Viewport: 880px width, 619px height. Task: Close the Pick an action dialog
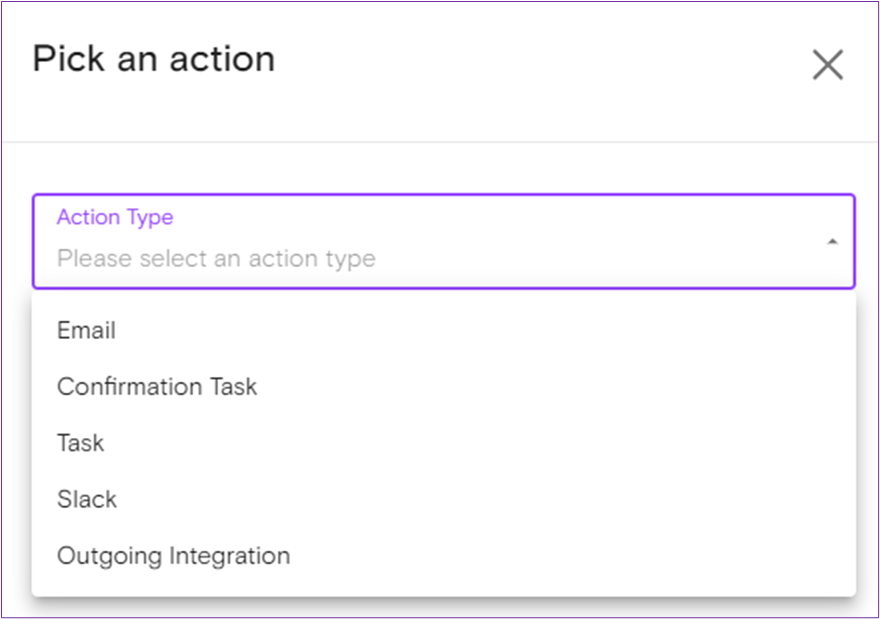click(827, 65)
